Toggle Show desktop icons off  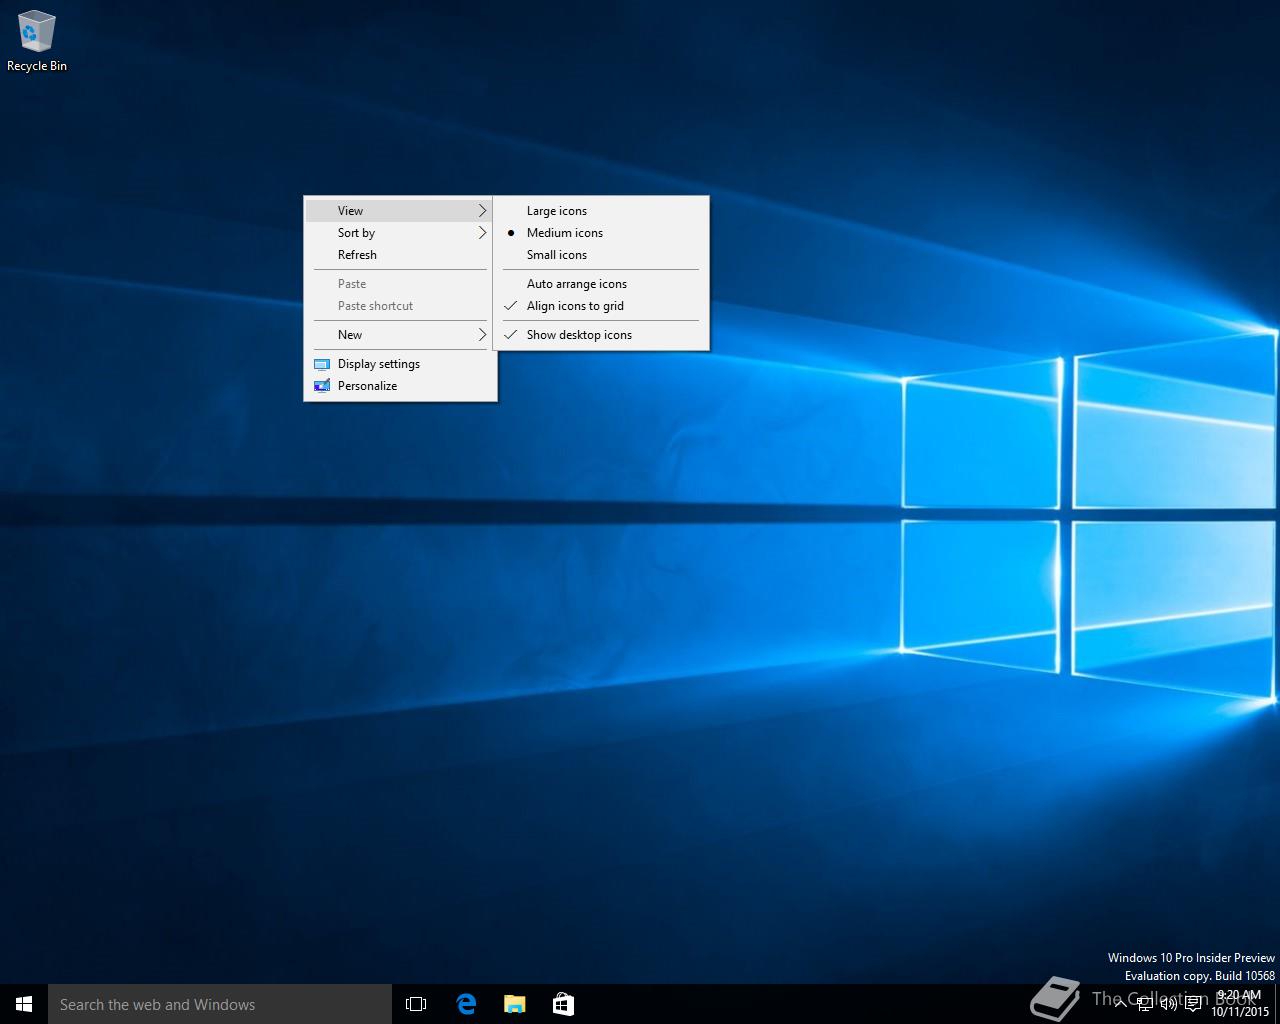click(x=579, y=335)
